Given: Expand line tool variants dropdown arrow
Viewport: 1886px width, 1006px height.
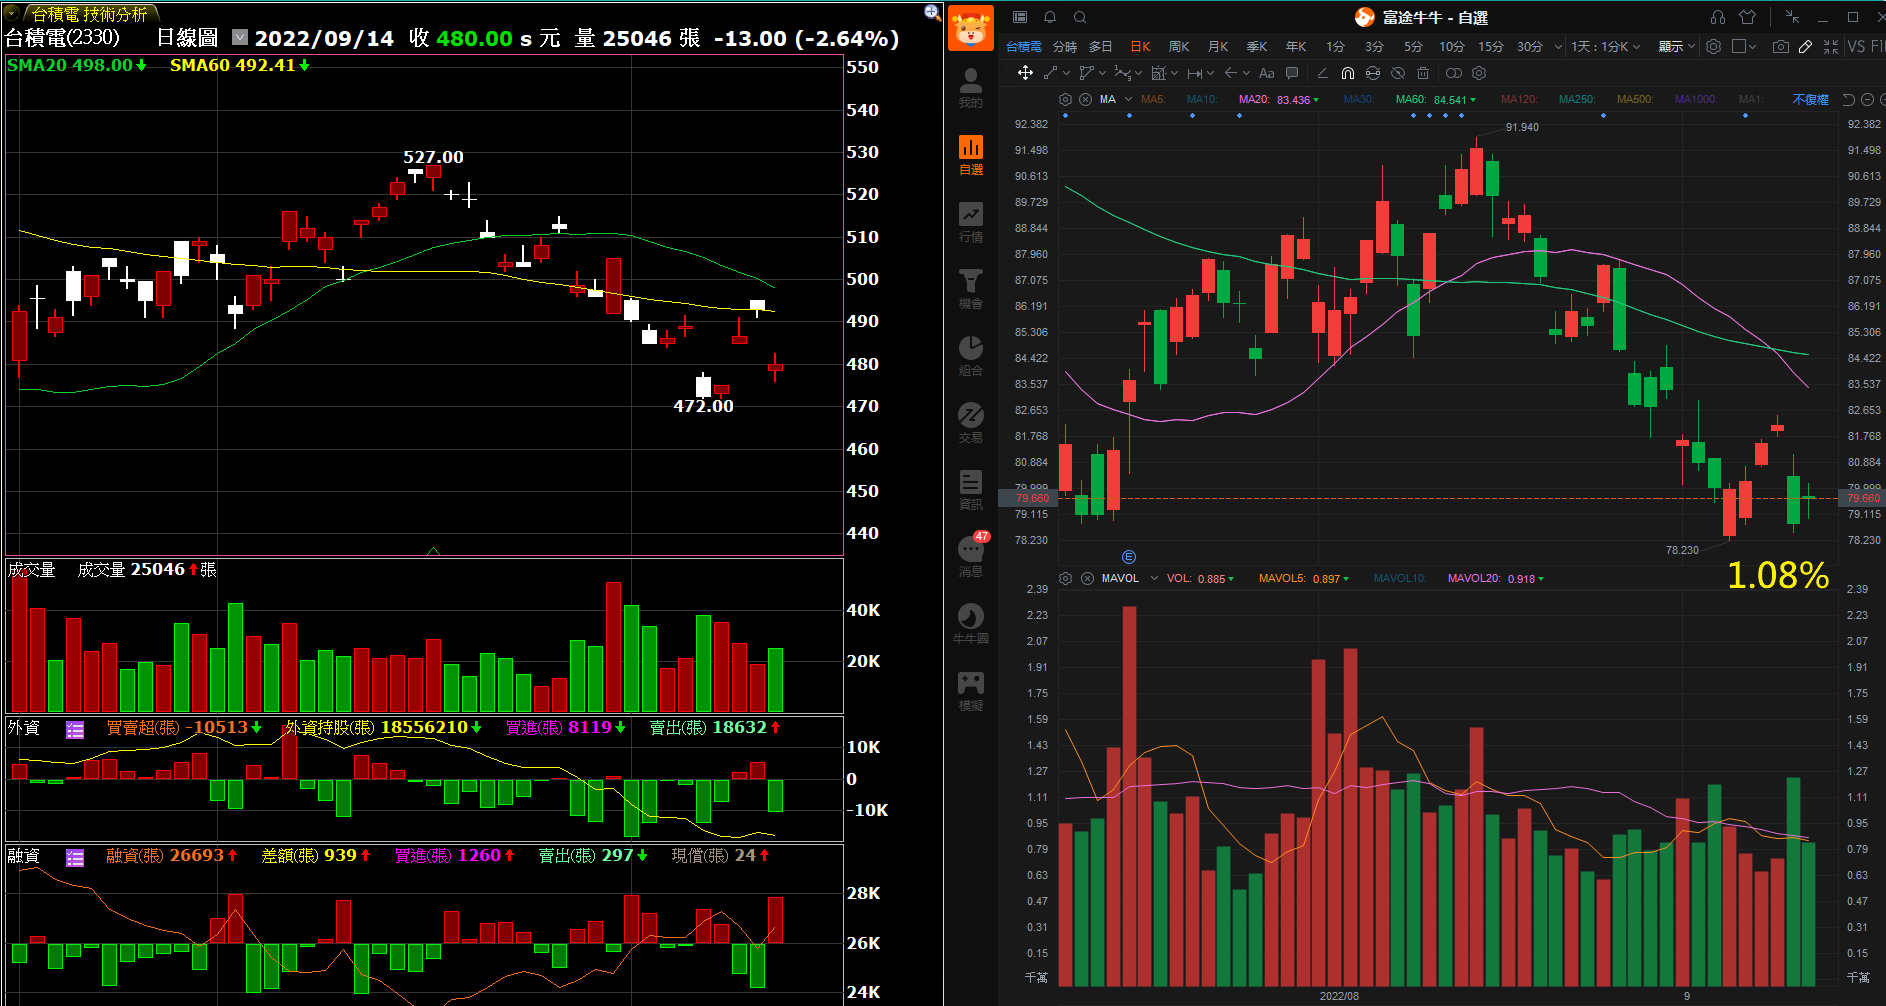Looking at the screenshot, I should tap(1066, 73).
